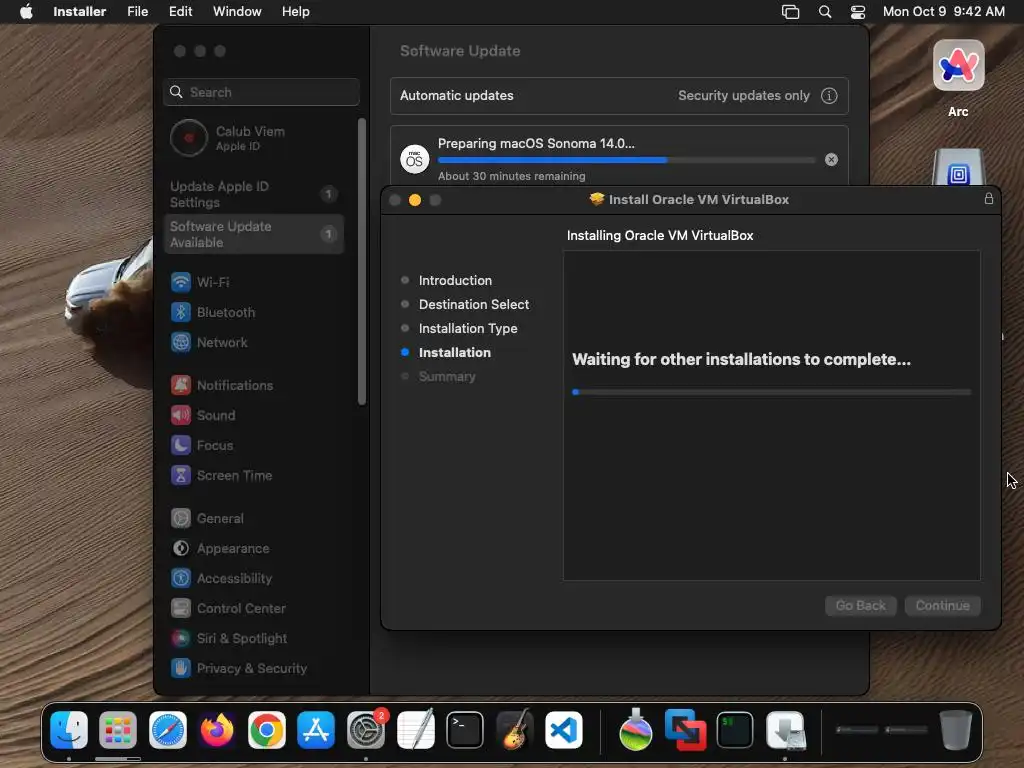Click the Introduction step in the installer
The width and height of the screenshot is (1024, 768).
tap(455, 280)
